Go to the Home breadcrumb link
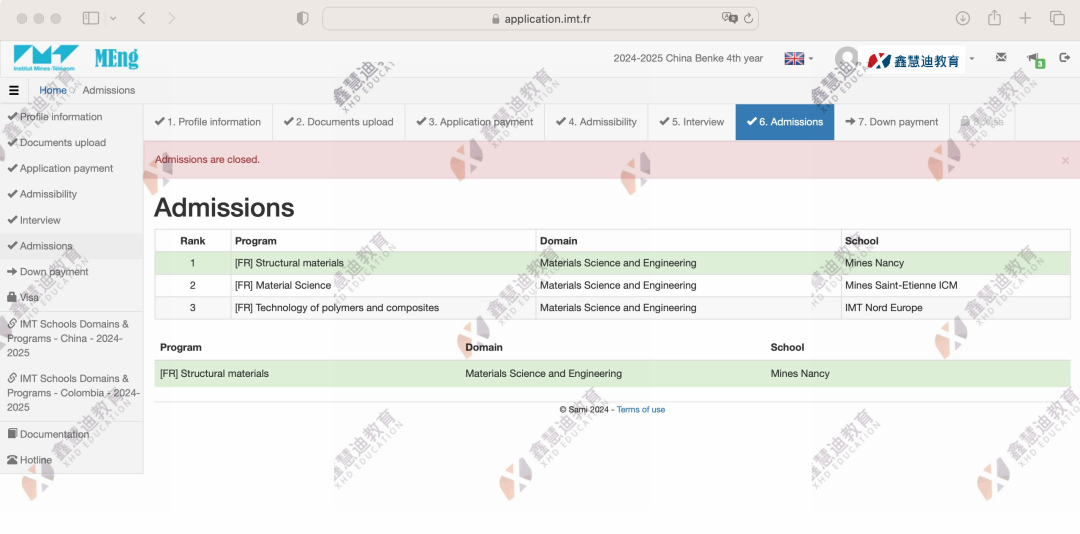The image size is (1080, 534). tap(53, 90)
